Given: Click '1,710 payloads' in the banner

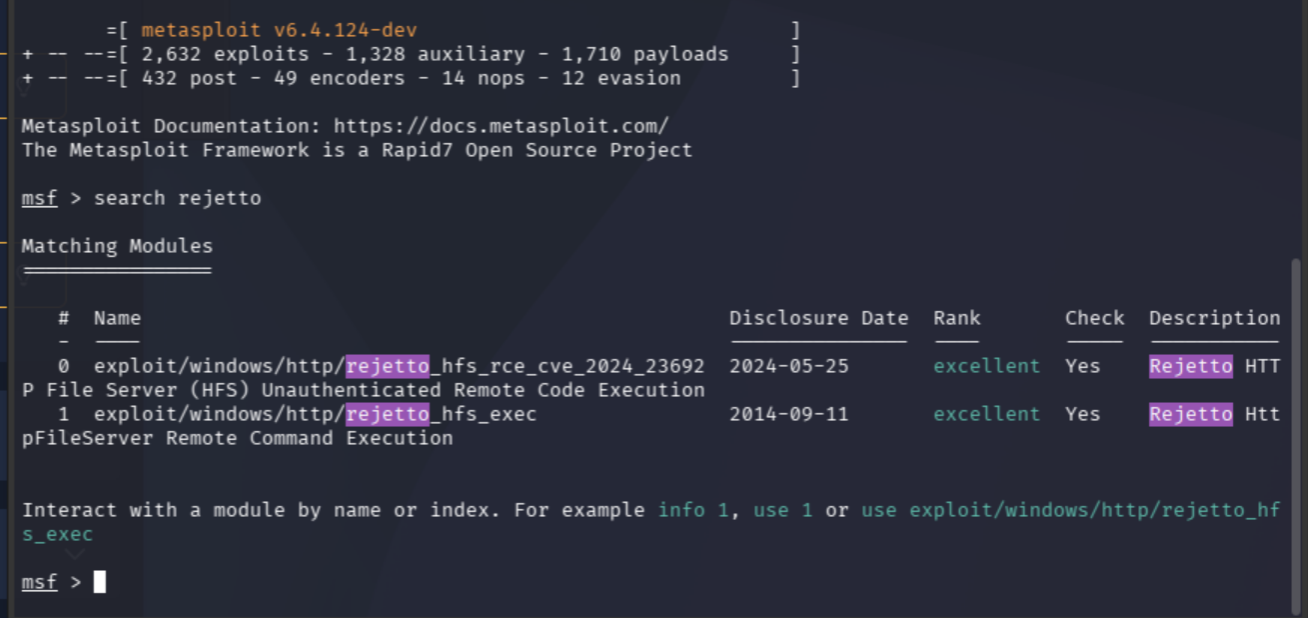Looking at the screenshot, I should (x=645, y=54).
